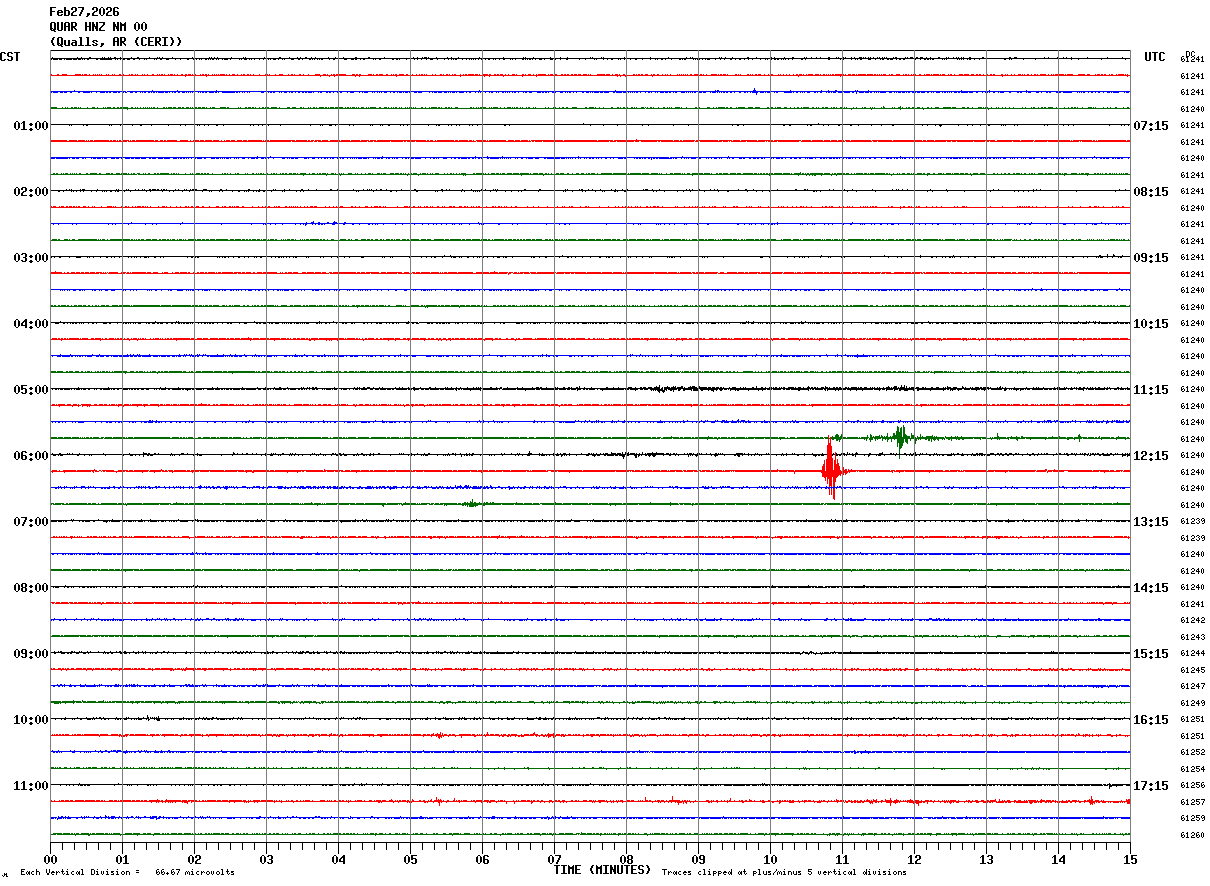Viewport: 1210px width, 886px height.
Task: Click the UTC timezone label
Action: click(x=1154, y=57)
